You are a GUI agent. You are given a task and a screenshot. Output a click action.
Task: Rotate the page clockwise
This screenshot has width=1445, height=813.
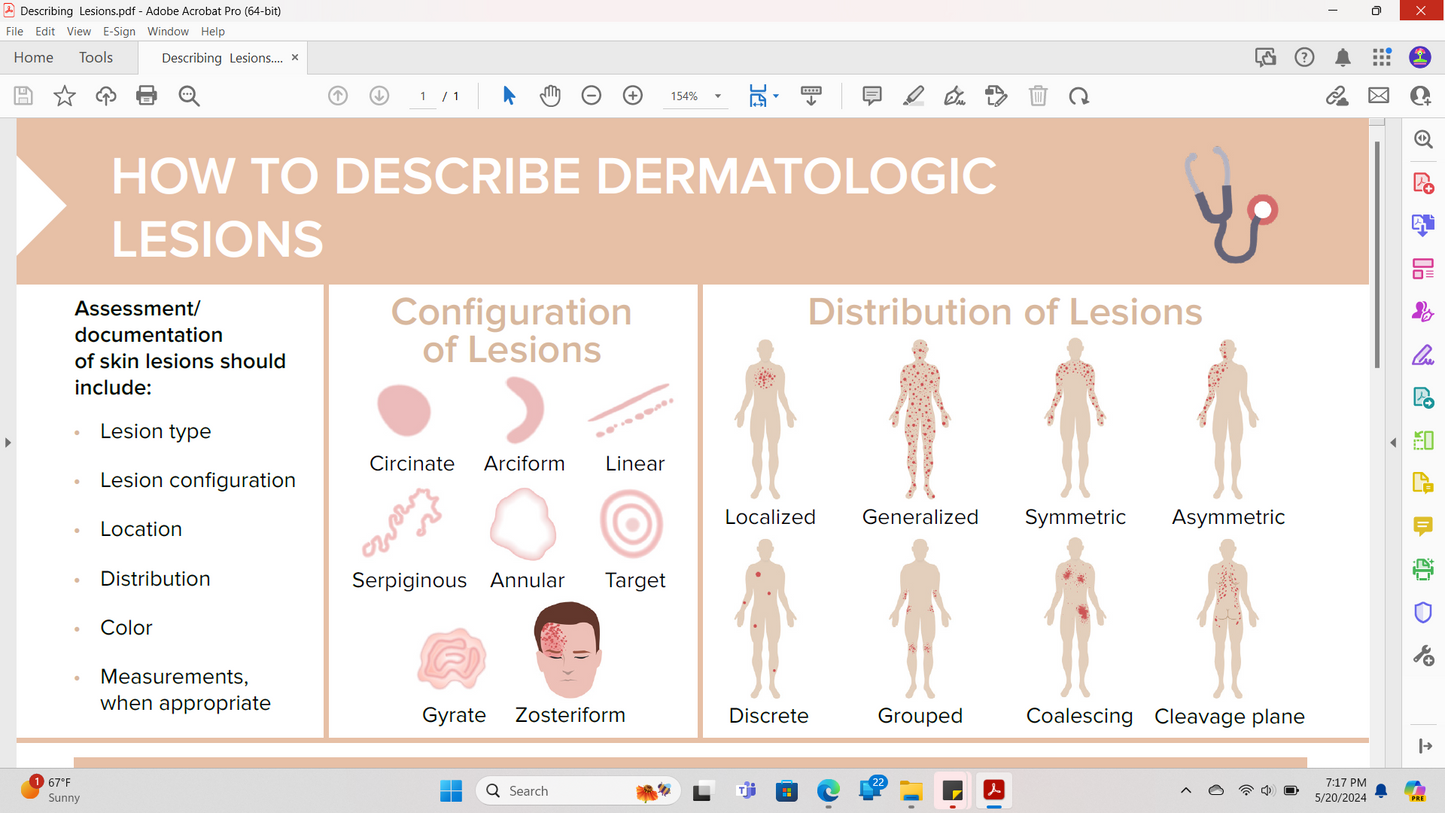point(1079,96)
